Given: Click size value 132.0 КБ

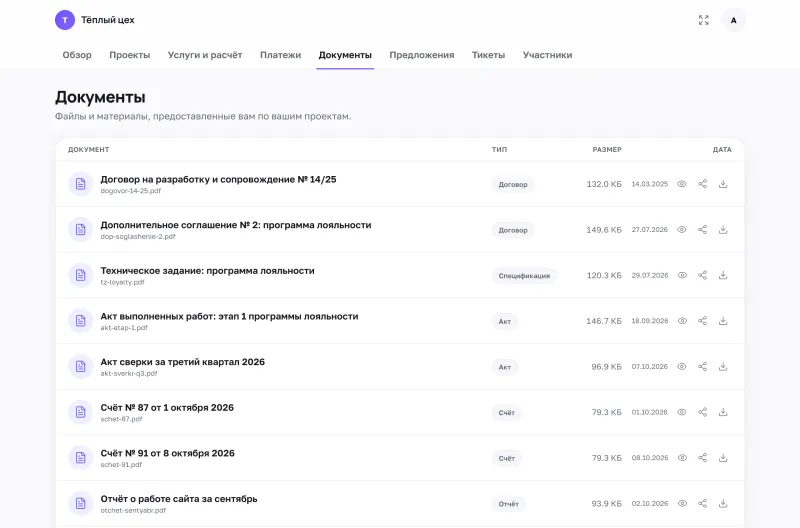Looking at the screenshot, I should [x=604, y=184].
